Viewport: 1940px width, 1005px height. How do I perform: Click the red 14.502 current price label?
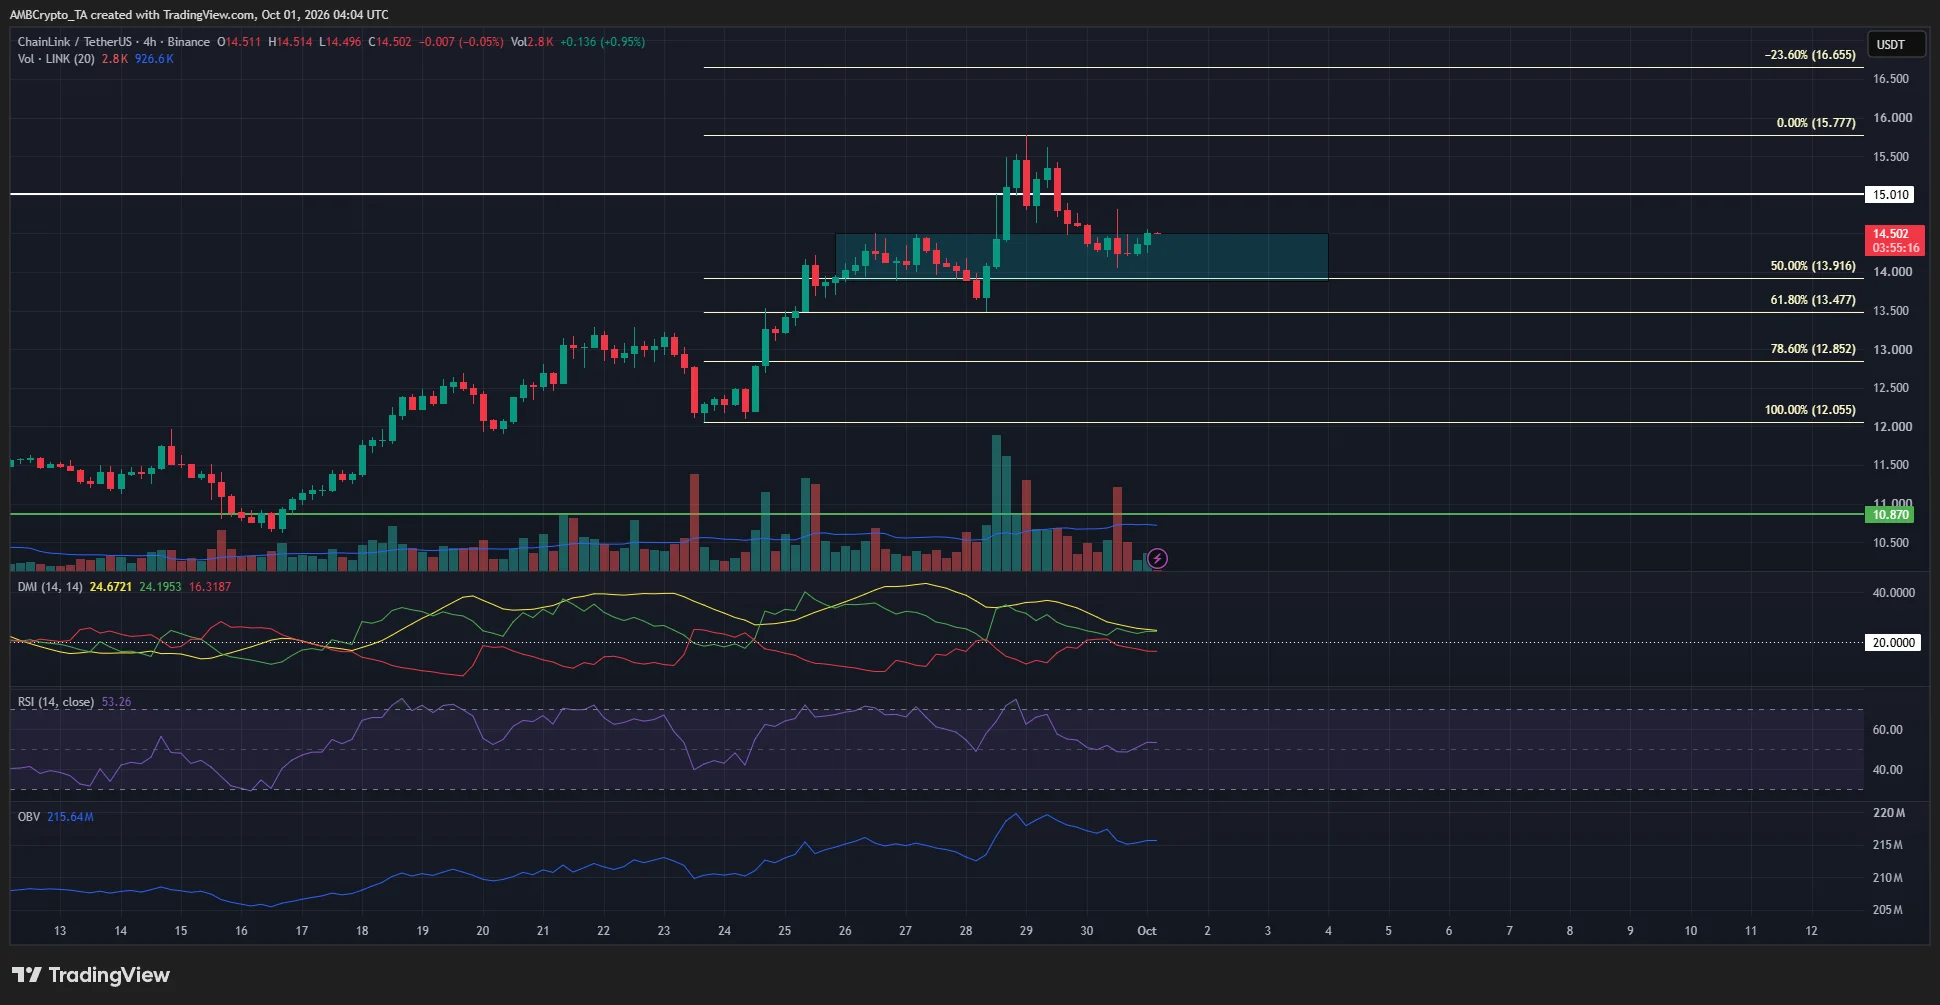click(1895, 240)
